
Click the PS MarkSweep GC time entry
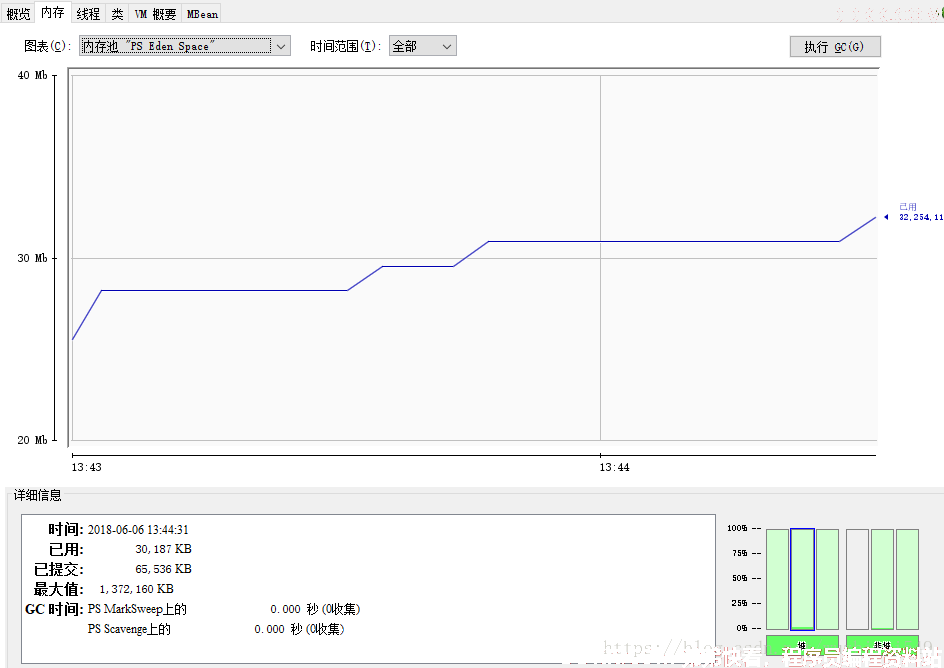(223, 609)
